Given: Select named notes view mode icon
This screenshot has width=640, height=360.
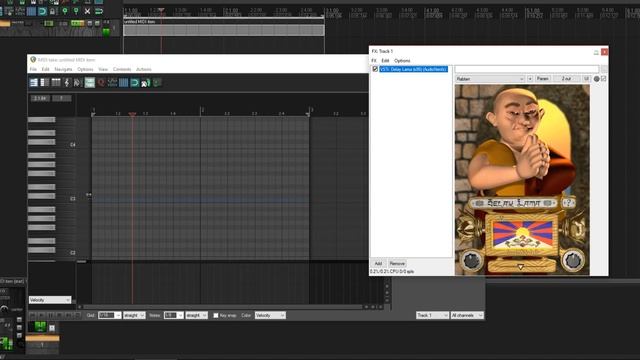Looking at the screenshot, I should tap(45, 83).
